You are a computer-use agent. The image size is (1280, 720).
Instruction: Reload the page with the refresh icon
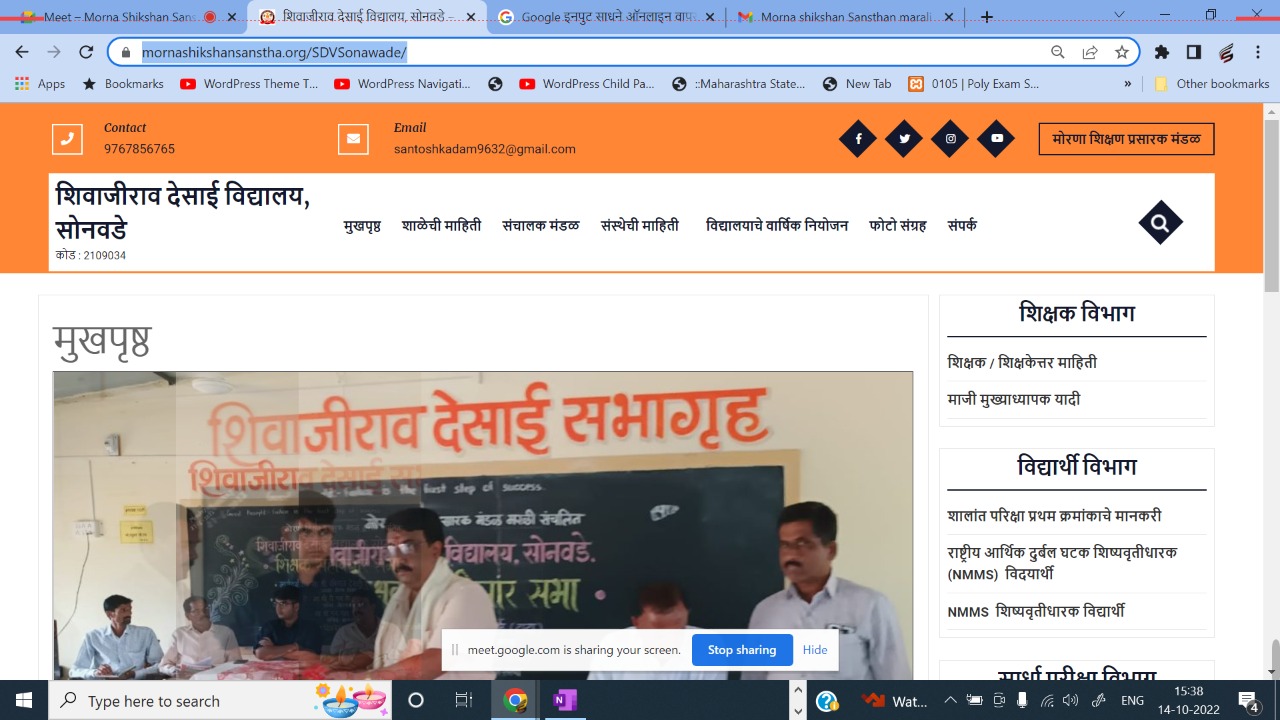86,52
